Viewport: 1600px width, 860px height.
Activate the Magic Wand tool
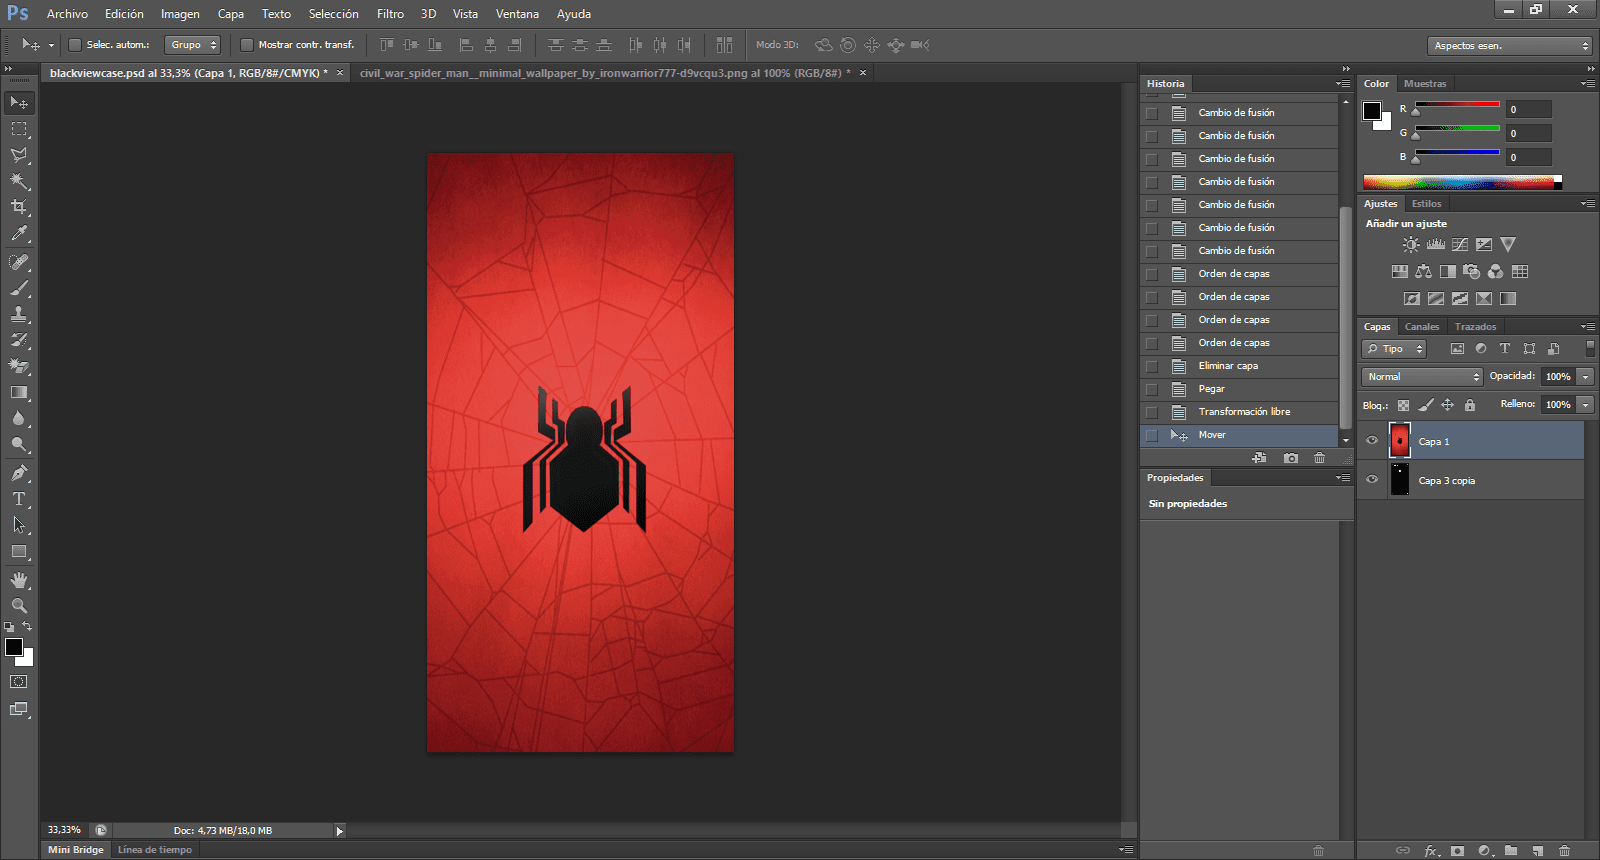(x=19, y=181)
